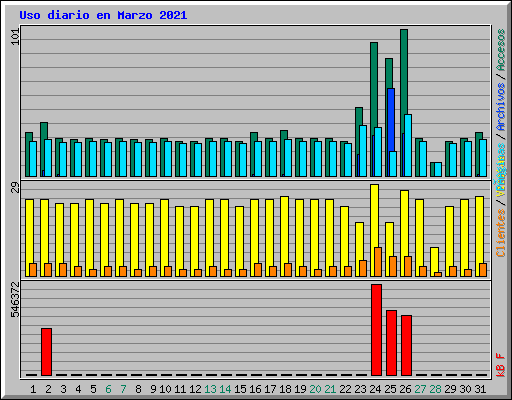Click the day 13 label on the axis

[x=210, y=389]
